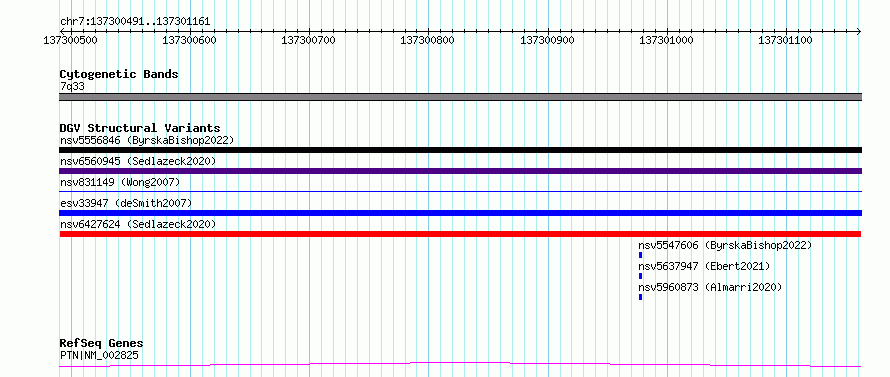Open variant nsv5547606 (ByrskaBishop2022) label

point(725,245)
